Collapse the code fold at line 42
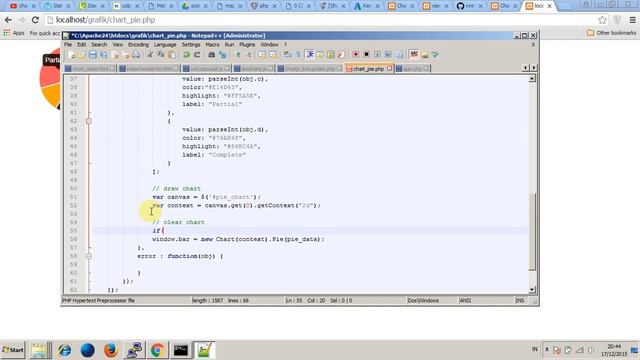Viewport: 640px width, 360px height. click(89, 121)
